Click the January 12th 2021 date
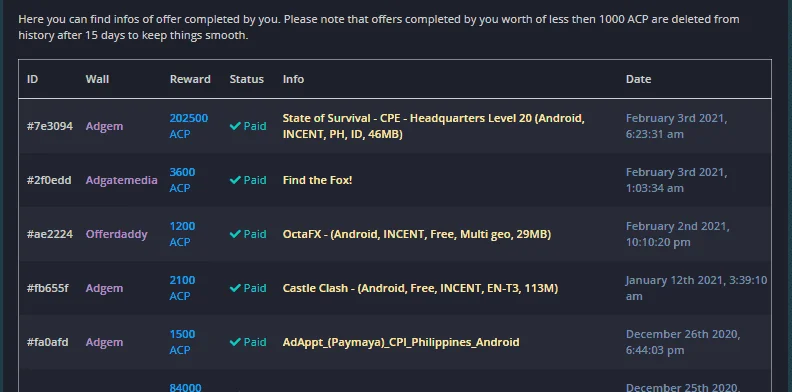Screen dimensions: 792x392 click(x=697, y=288)
